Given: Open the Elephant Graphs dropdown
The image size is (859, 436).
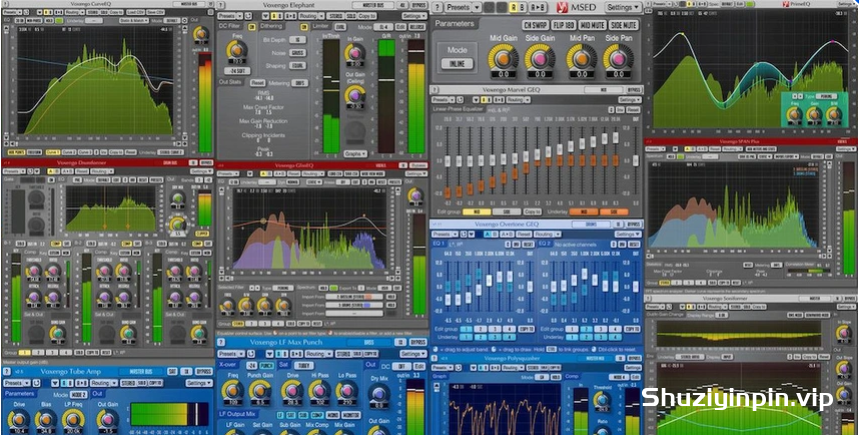Looking at the screenshot, I should pos(355,154).
